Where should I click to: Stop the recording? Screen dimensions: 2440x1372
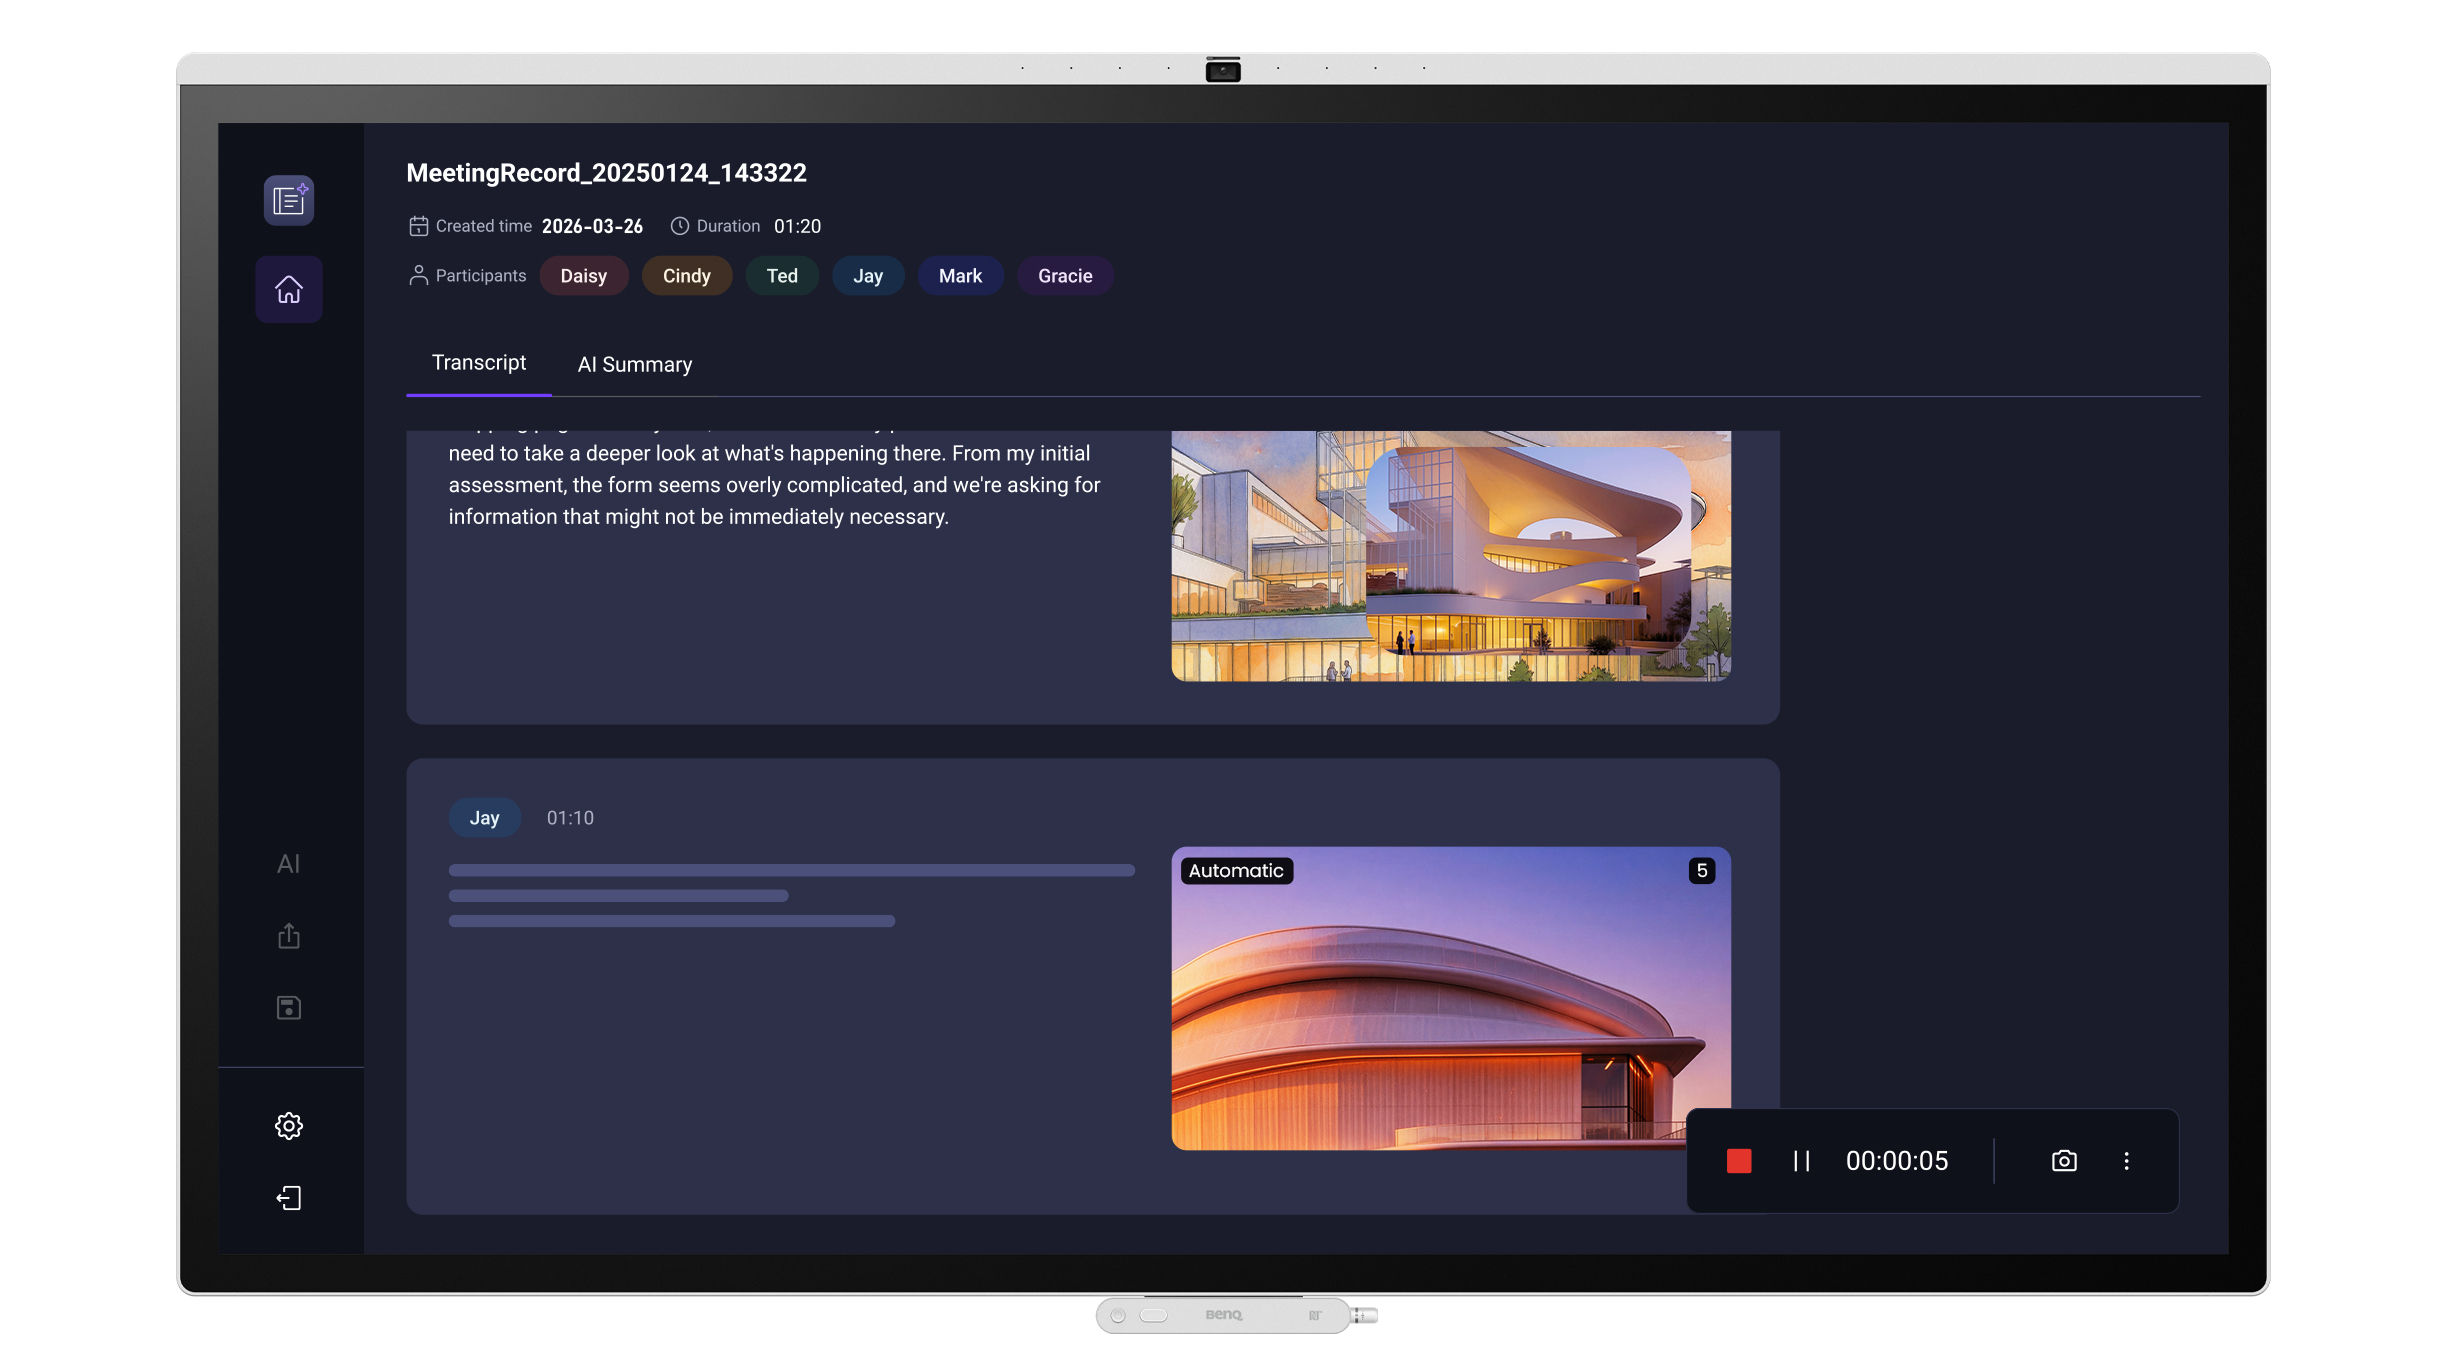(1740, 1160)
